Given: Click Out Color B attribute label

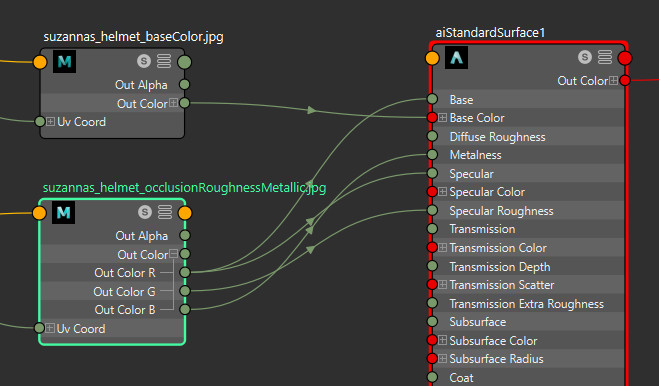Looking at the screenshot, I should (125, 310).
